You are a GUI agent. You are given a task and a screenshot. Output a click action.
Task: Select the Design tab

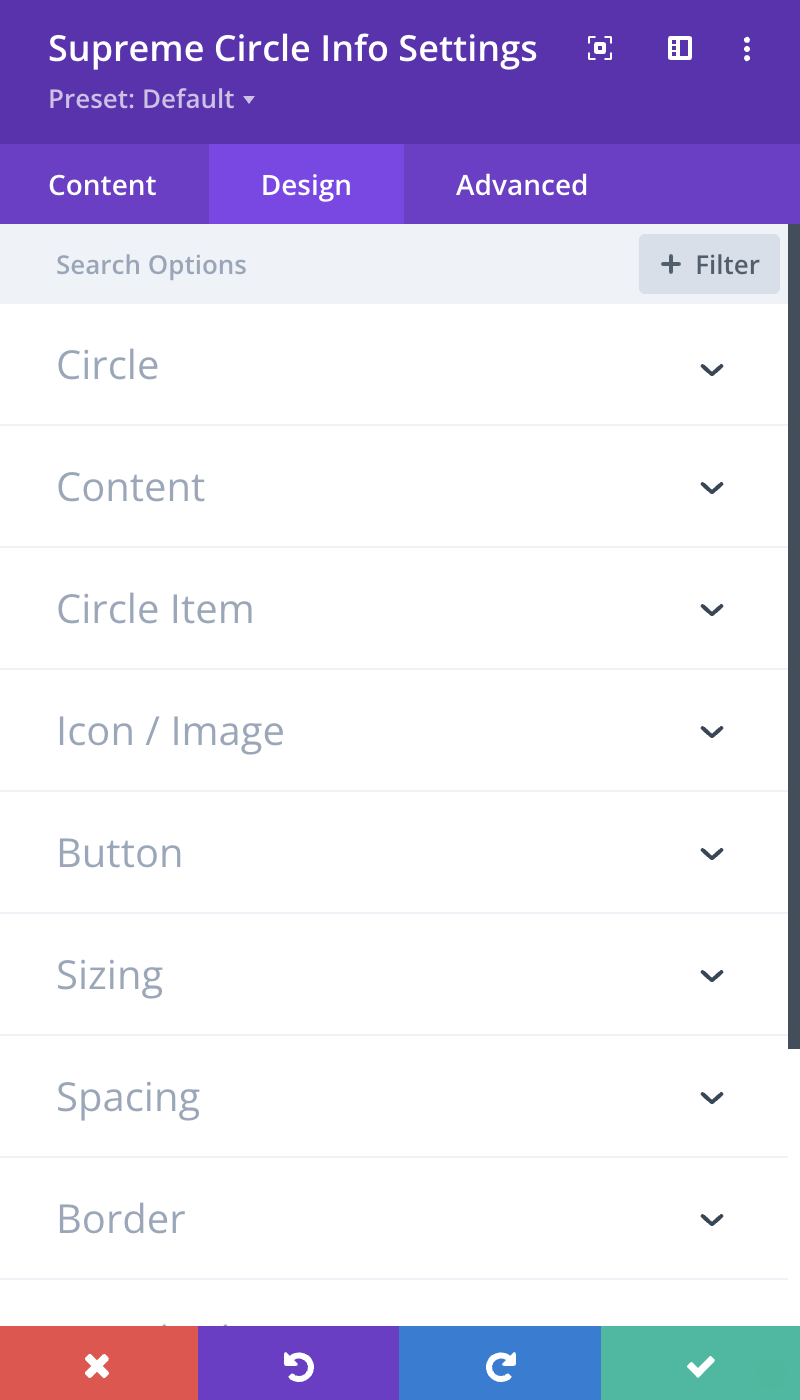tap(306, 185)
